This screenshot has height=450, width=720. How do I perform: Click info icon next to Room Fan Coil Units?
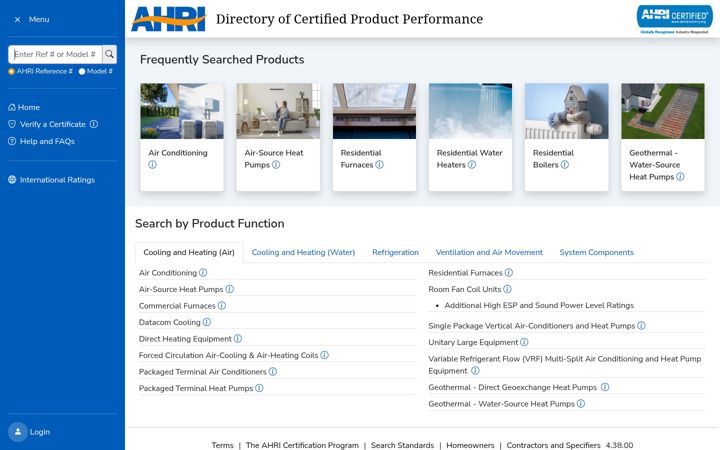pos(507,289)
